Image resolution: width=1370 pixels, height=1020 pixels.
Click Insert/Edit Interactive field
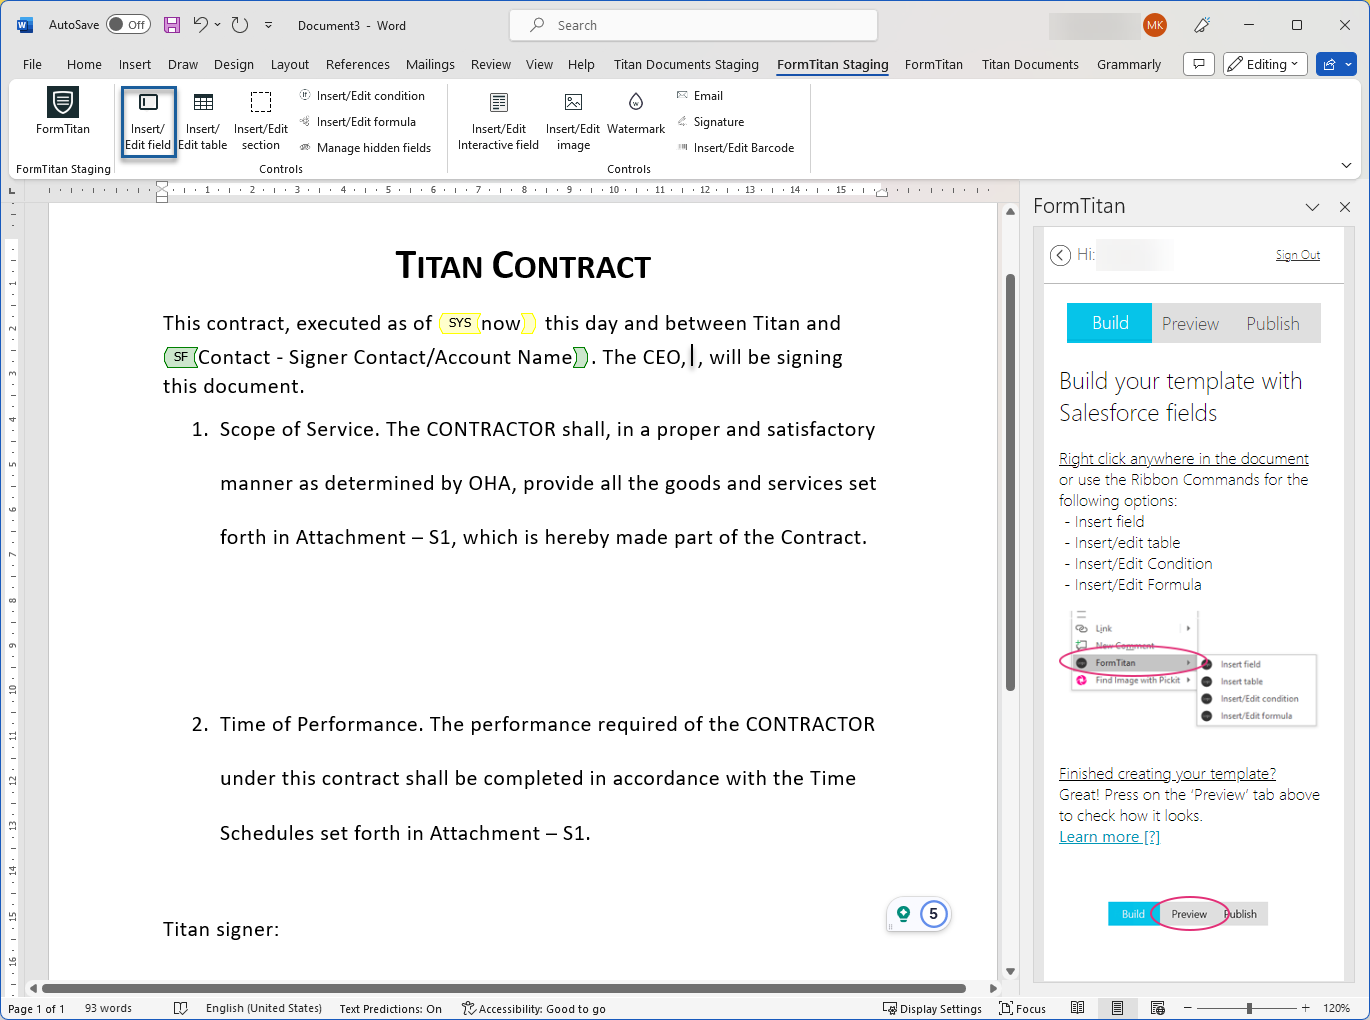[x=498, y=120]
